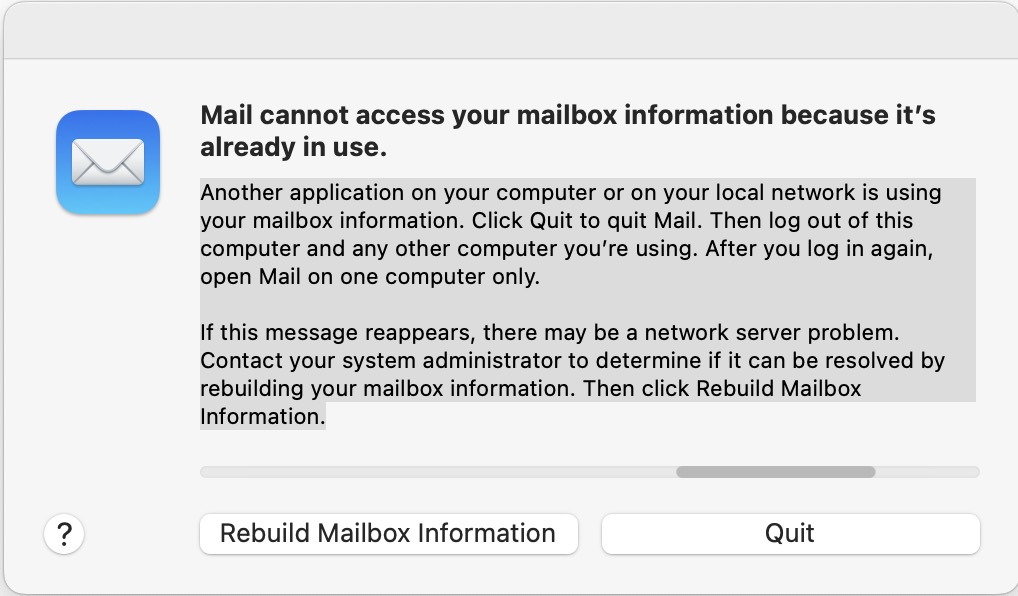Click the empty scrollbar track on the left
This screenshot has height=596, width=1018.
click(400, 470)
